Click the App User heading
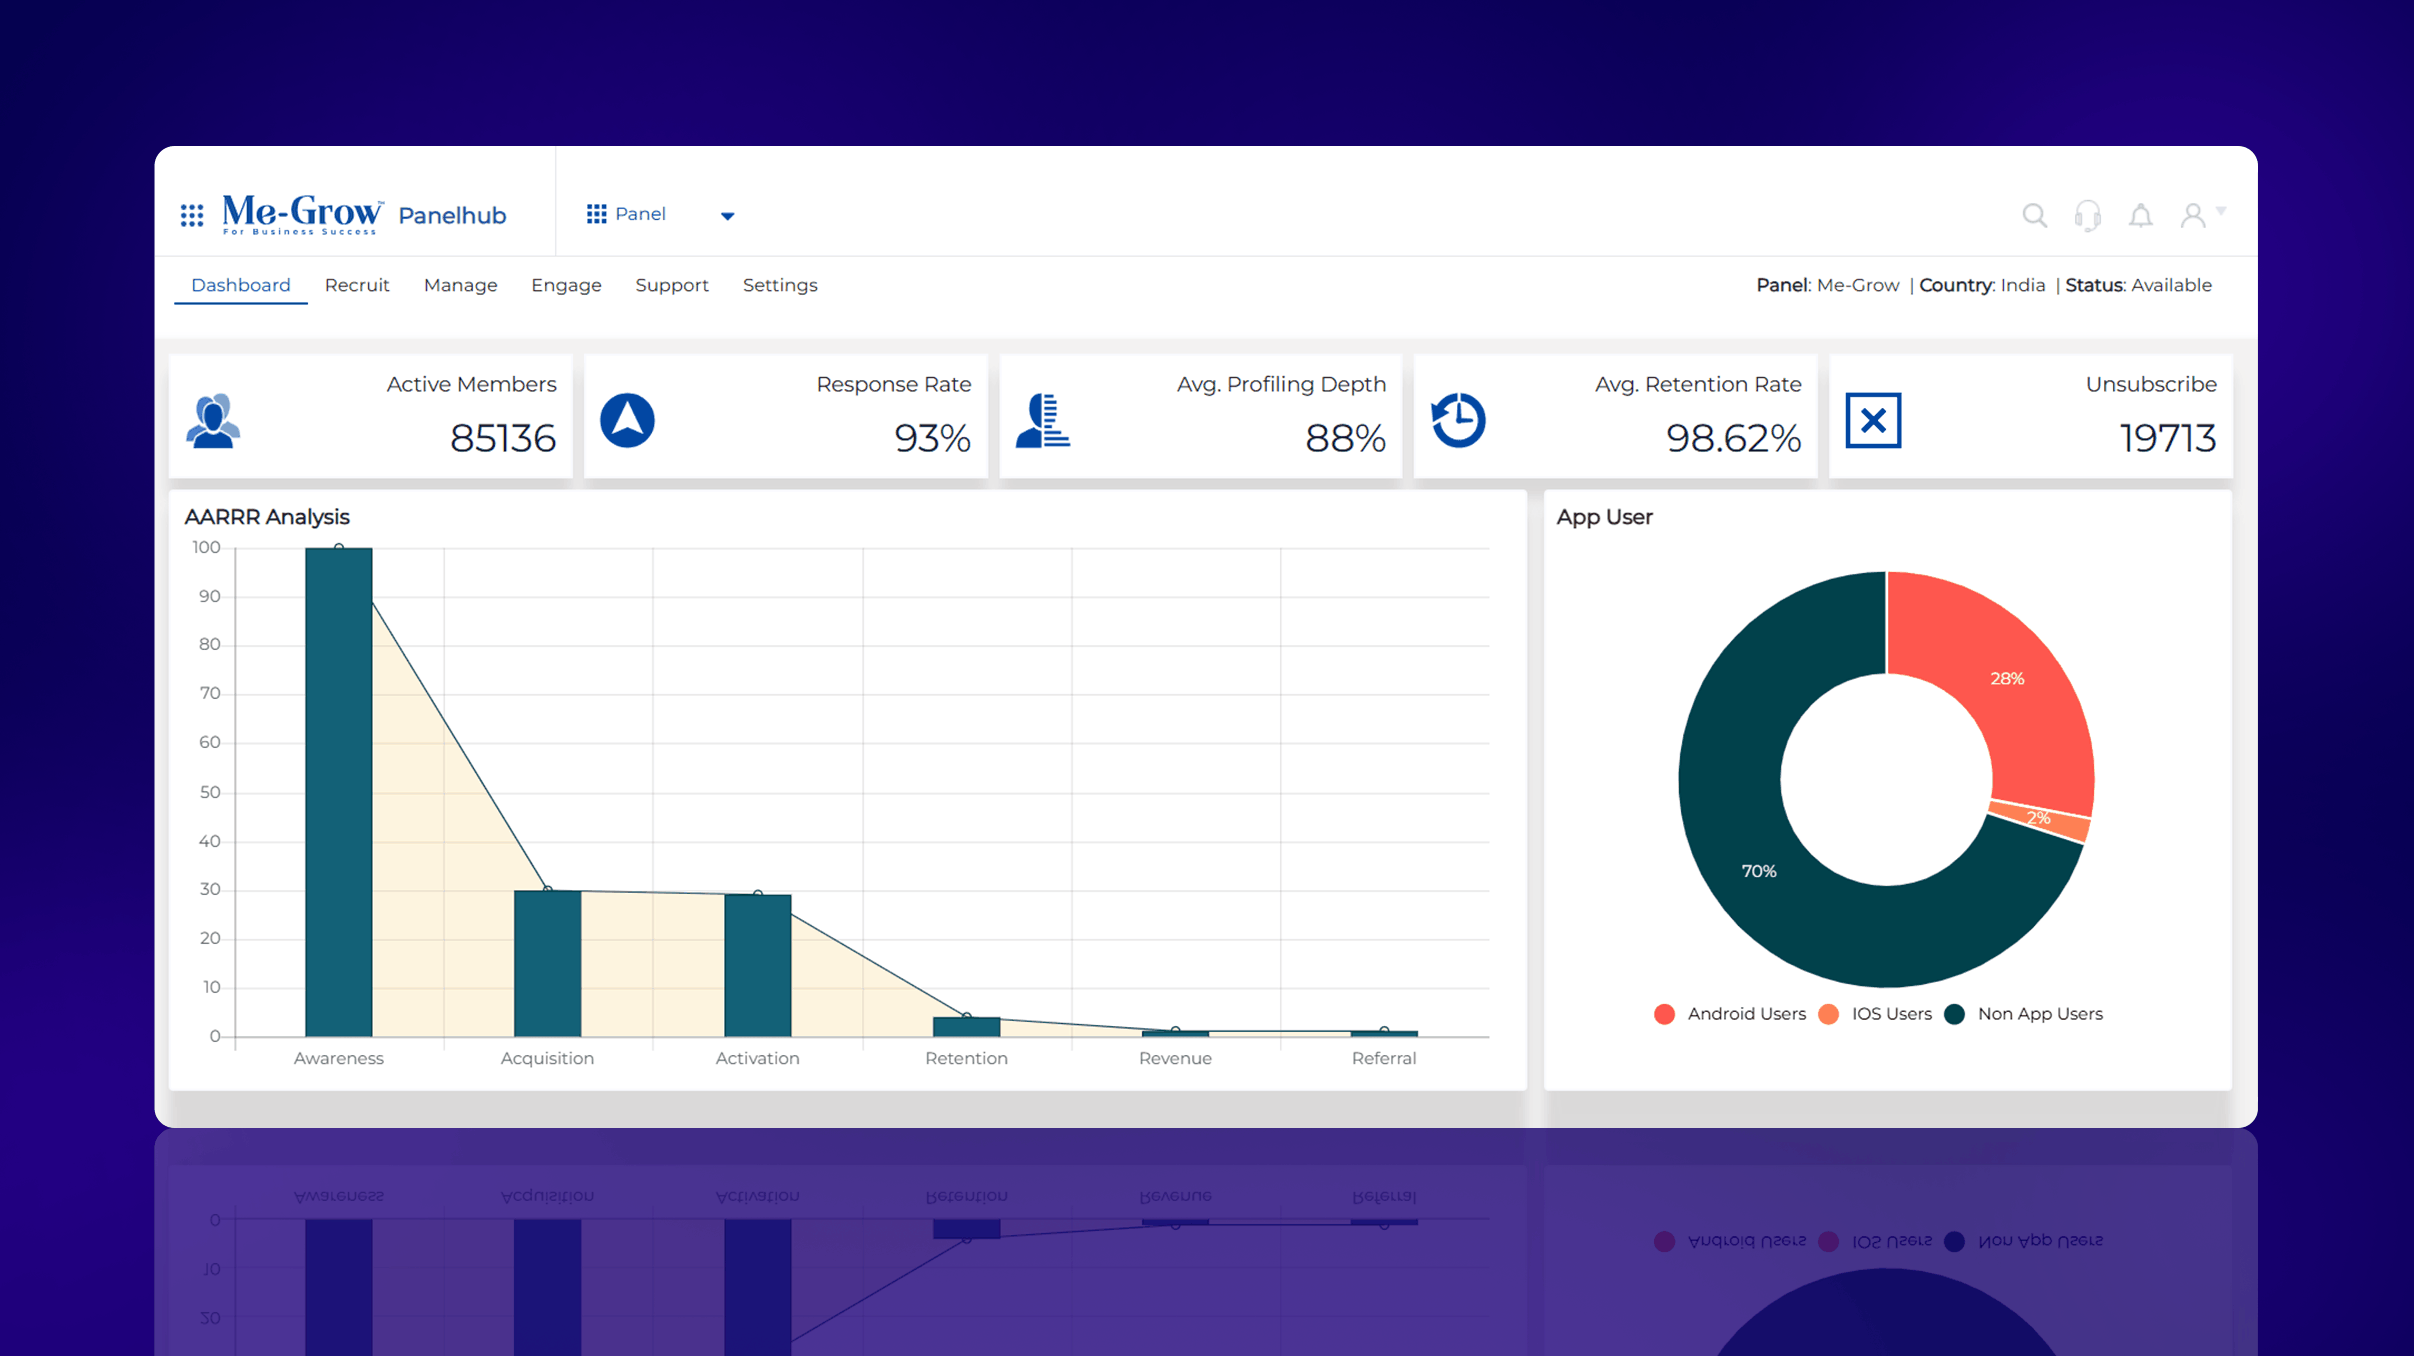 [1604, 517]
